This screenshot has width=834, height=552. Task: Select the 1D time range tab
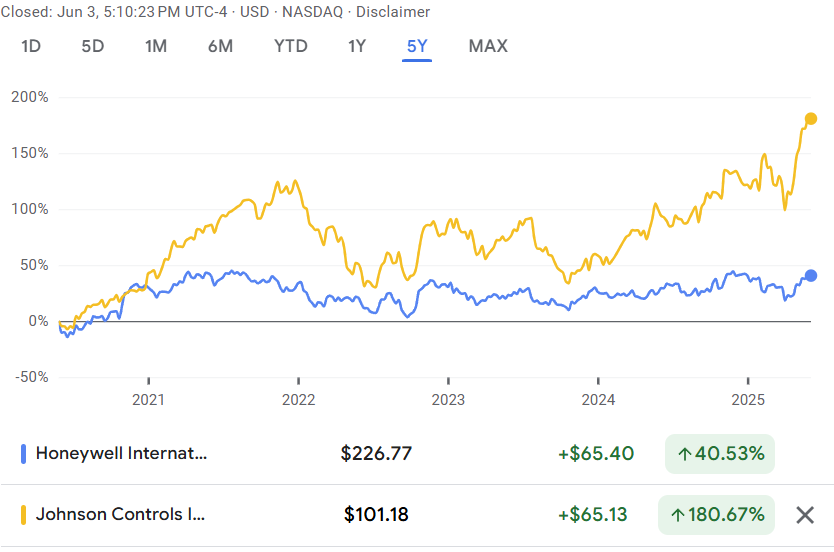coord(31,46)
